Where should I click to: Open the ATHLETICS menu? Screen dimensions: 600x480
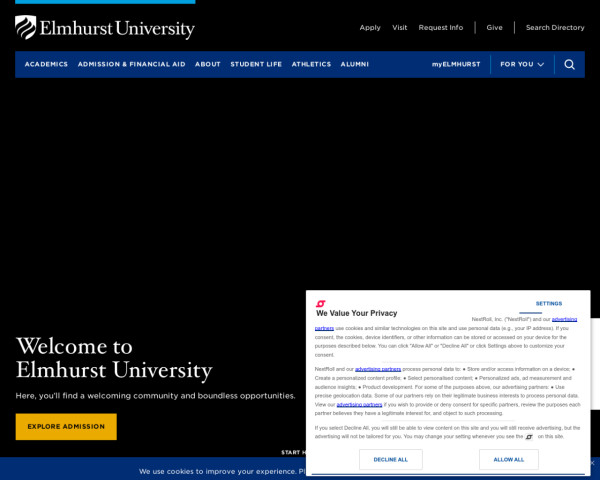pyautogui.click(x=311, y=64)
